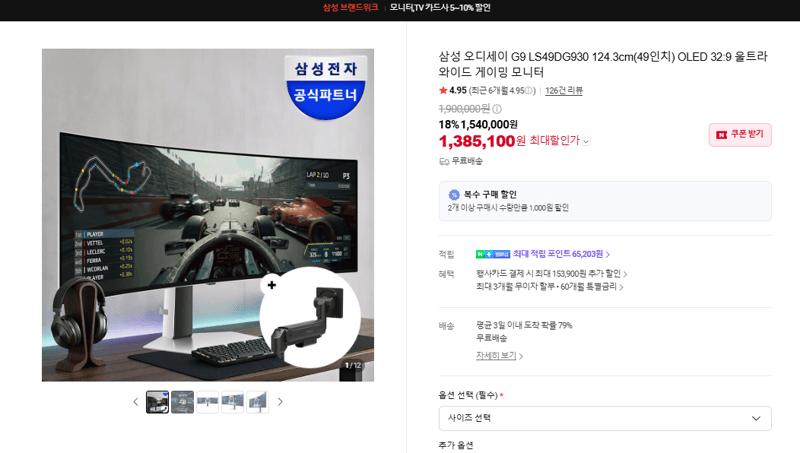Image resolution: width=800 pixels, height=453 pixels.
Task: Click the 모니터/TV 카드사 5~10% 할인 banner
Action: tap(440, 8)
